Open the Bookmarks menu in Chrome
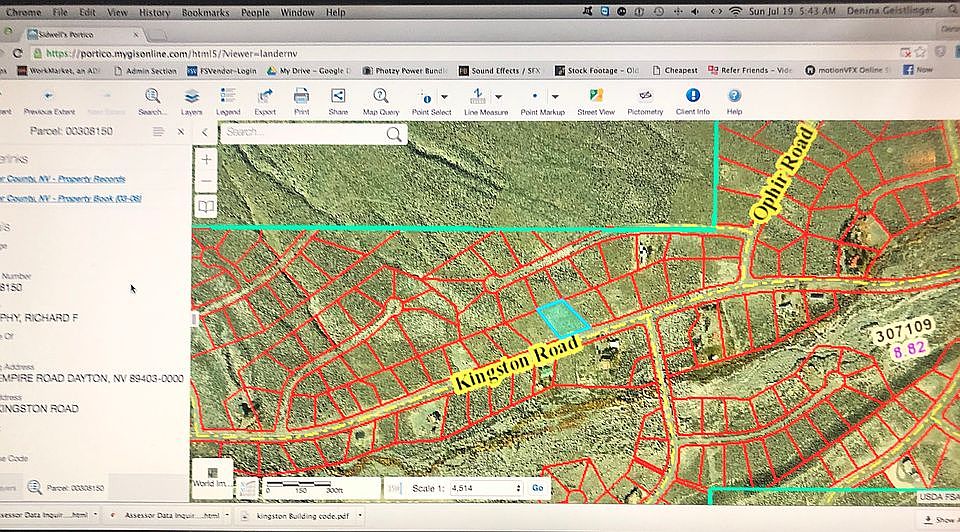The image size is (960, 532). (204, 12)
